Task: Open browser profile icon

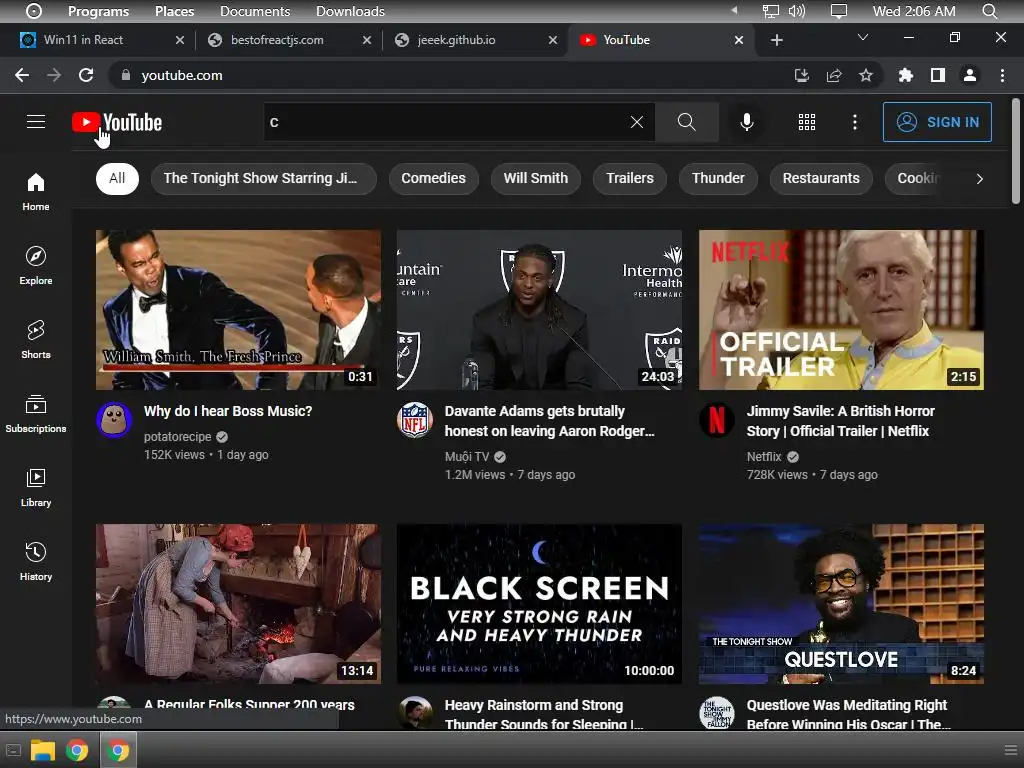Action: [x=970, y=76]
